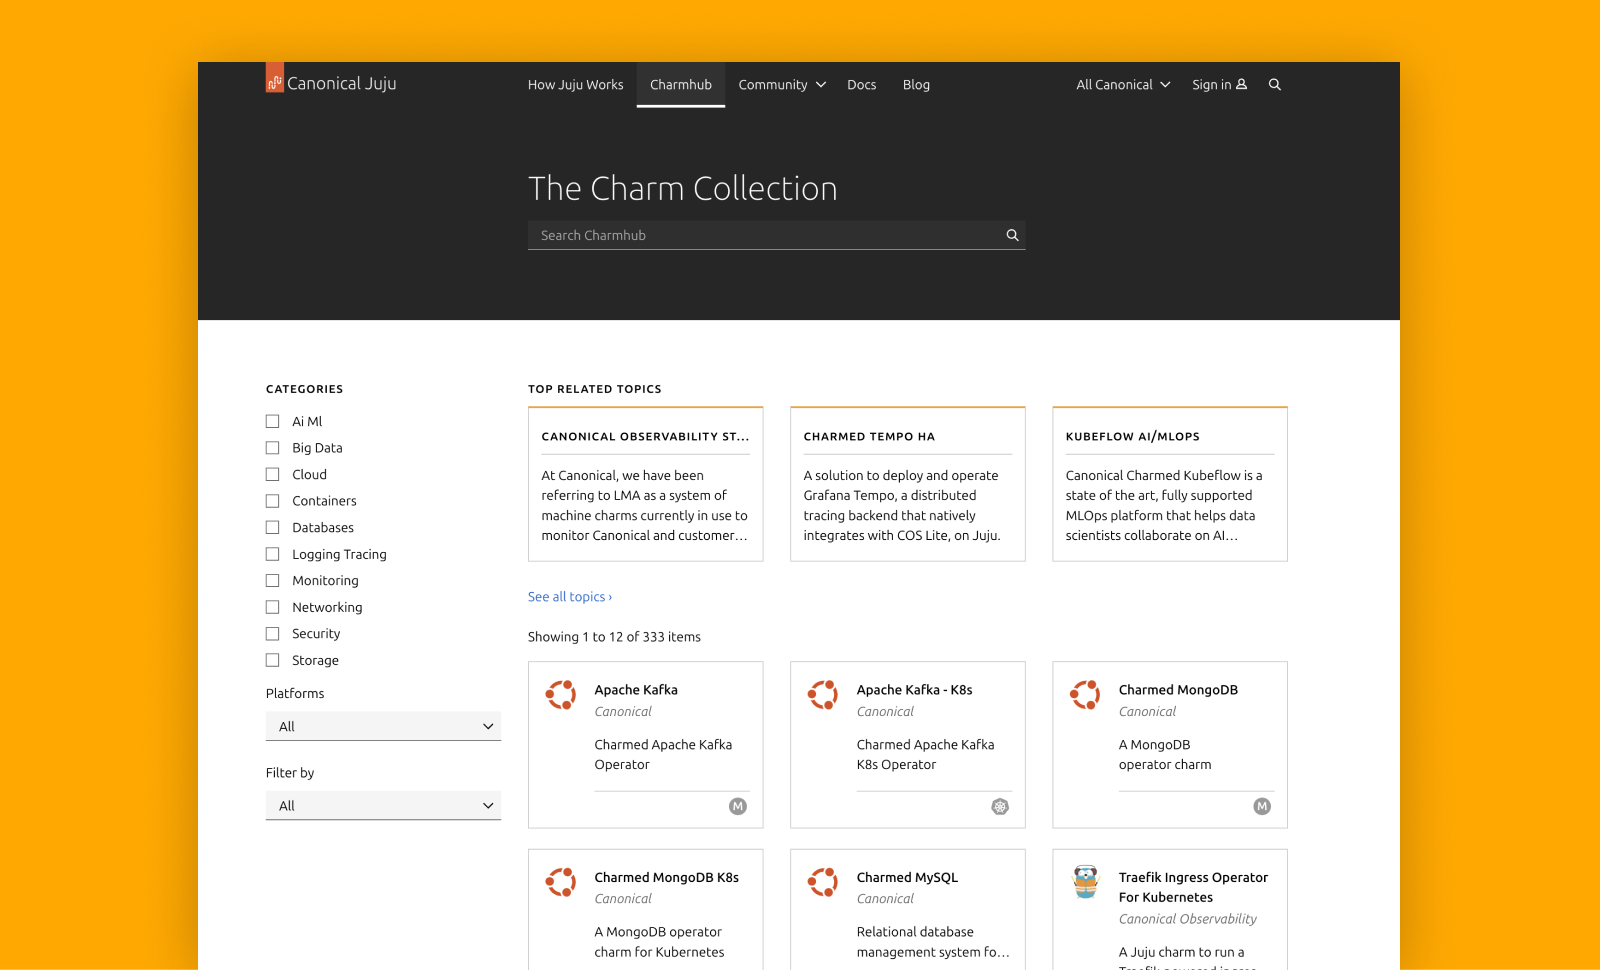Click Canonical Observability publisher on Traefik card
The image size is (1600, 970).
[1187, 919]
